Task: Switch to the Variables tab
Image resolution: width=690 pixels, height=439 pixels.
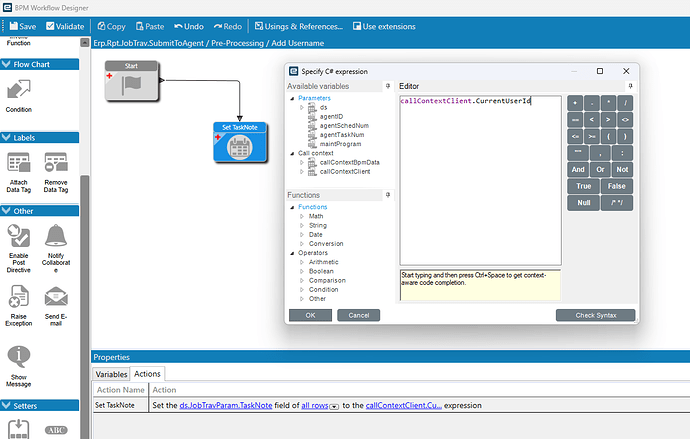Action: point(111,374)
